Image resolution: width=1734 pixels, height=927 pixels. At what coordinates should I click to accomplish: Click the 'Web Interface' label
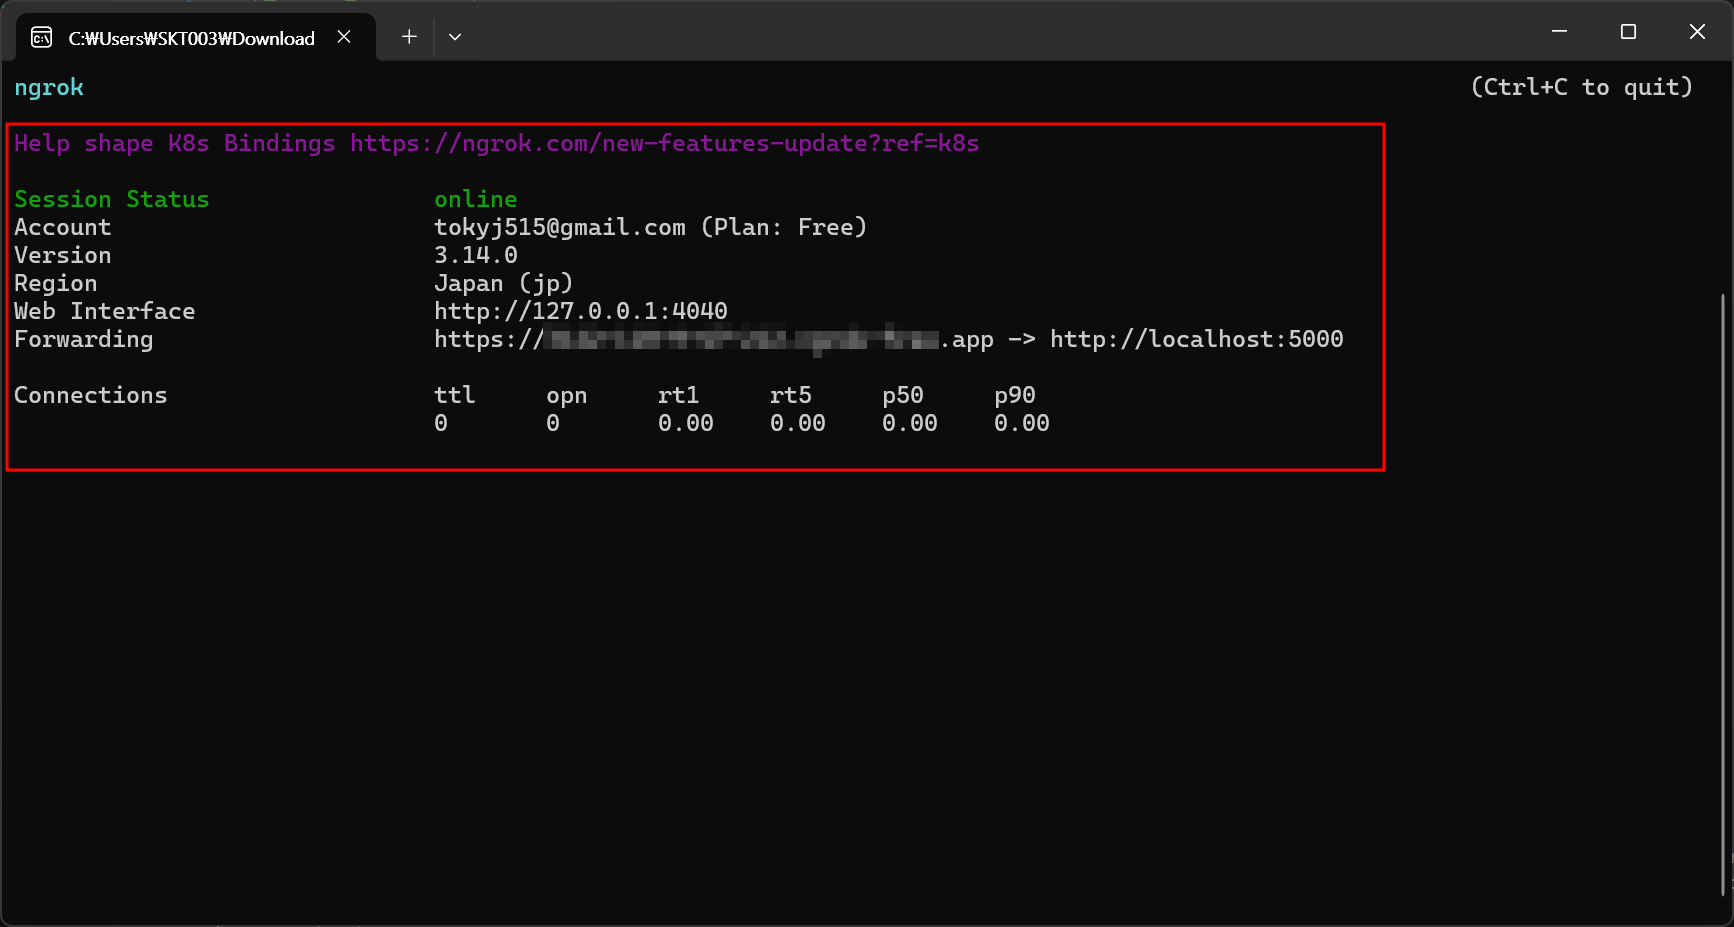(105, 311)
